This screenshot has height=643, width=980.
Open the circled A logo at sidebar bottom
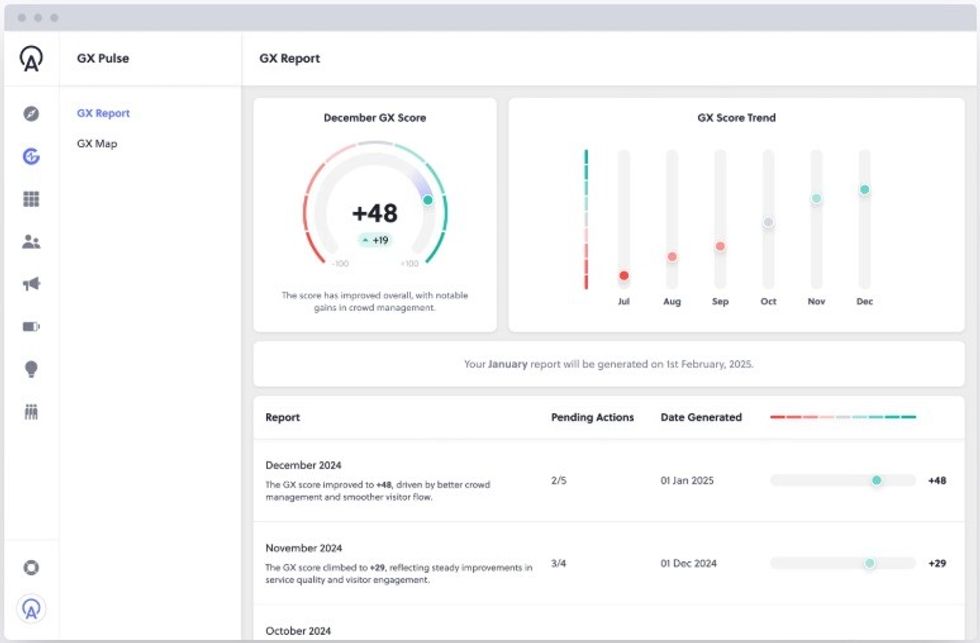click(x=31, y=609)
